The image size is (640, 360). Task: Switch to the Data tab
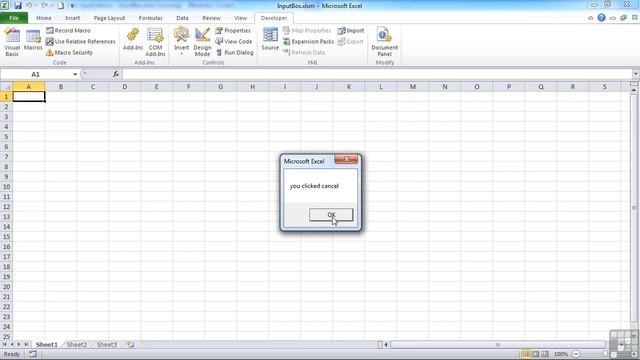coord(182,18)
